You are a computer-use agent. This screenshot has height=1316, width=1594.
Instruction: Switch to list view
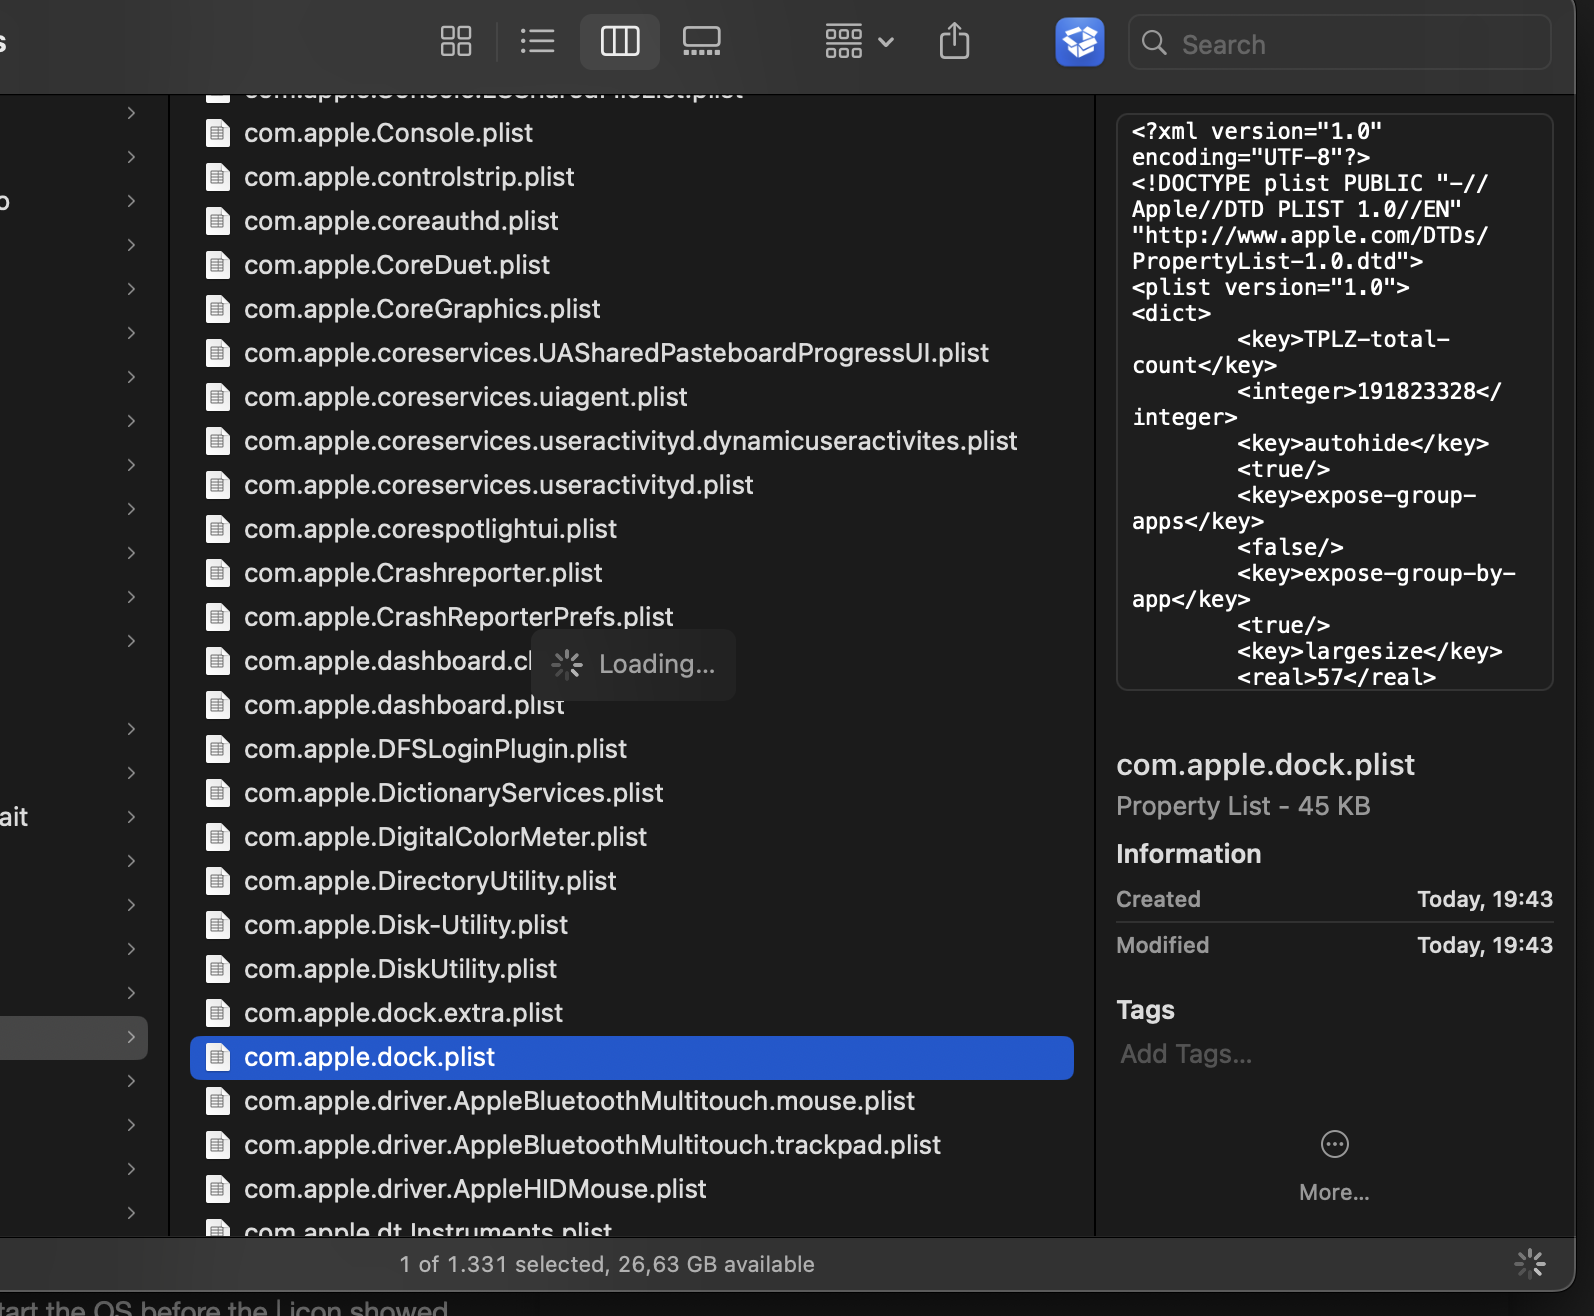point(537,42)
